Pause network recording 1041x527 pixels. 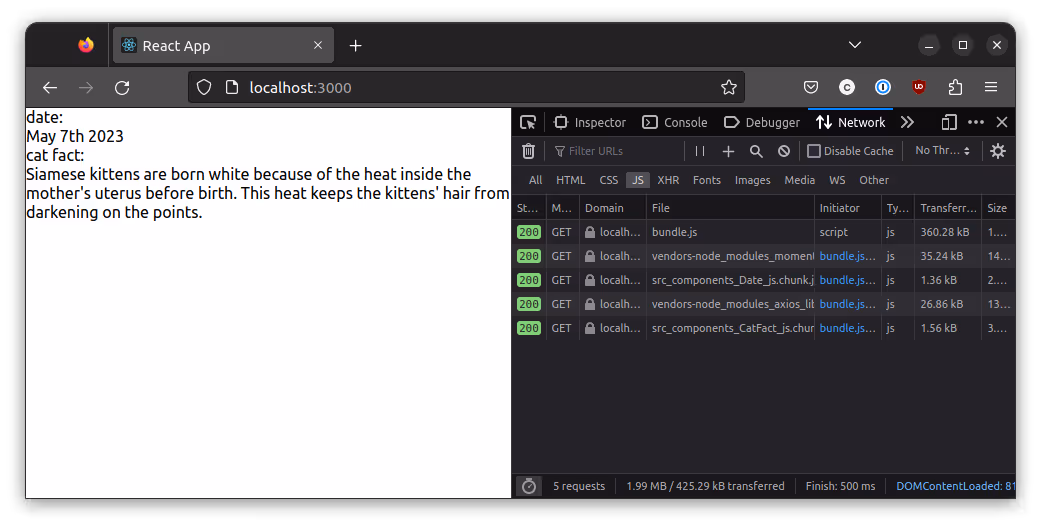tap(700, 151)
